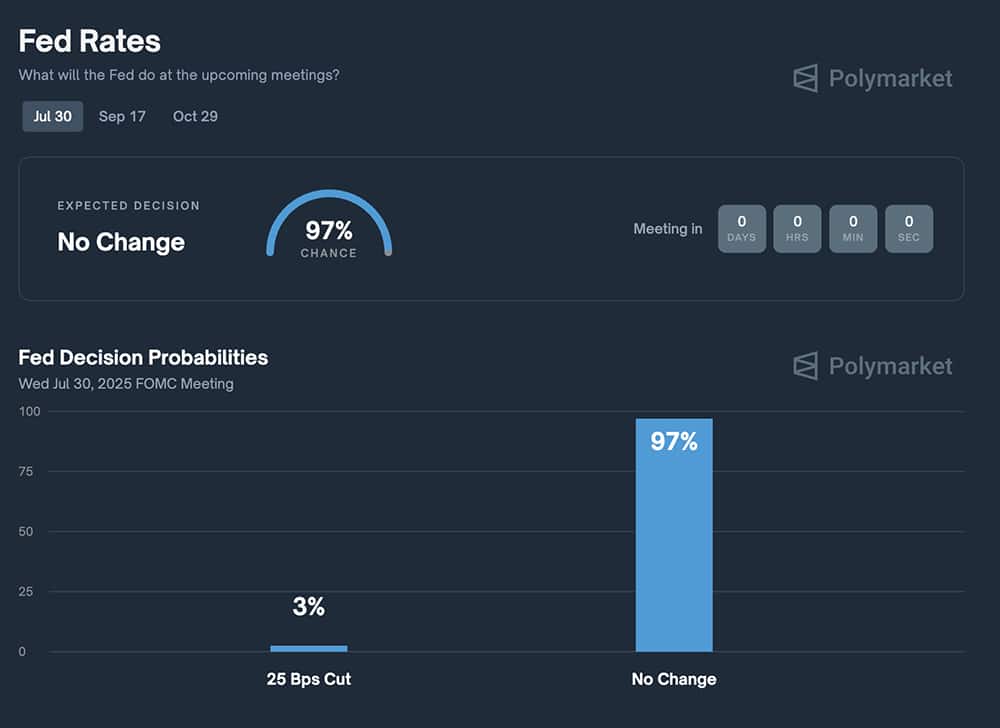Click the Polymarket wordmark near the chart
This screenshot has width=1000, height=728.
click(890, 366)
